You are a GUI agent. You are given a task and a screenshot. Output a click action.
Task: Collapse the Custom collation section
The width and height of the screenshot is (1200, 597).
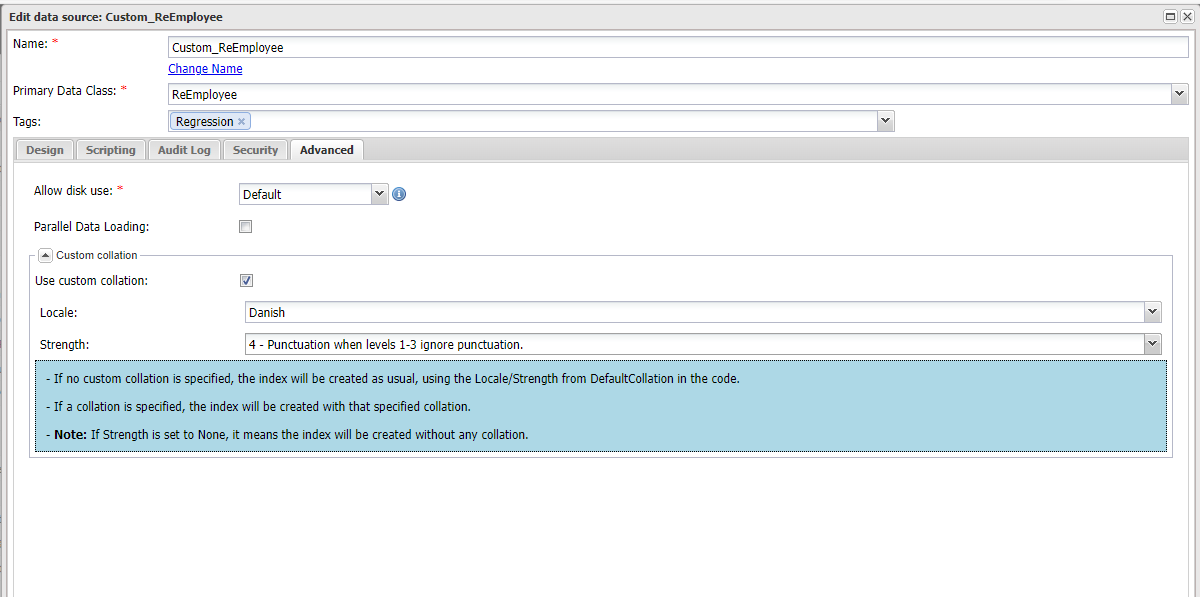pos(46,255)
